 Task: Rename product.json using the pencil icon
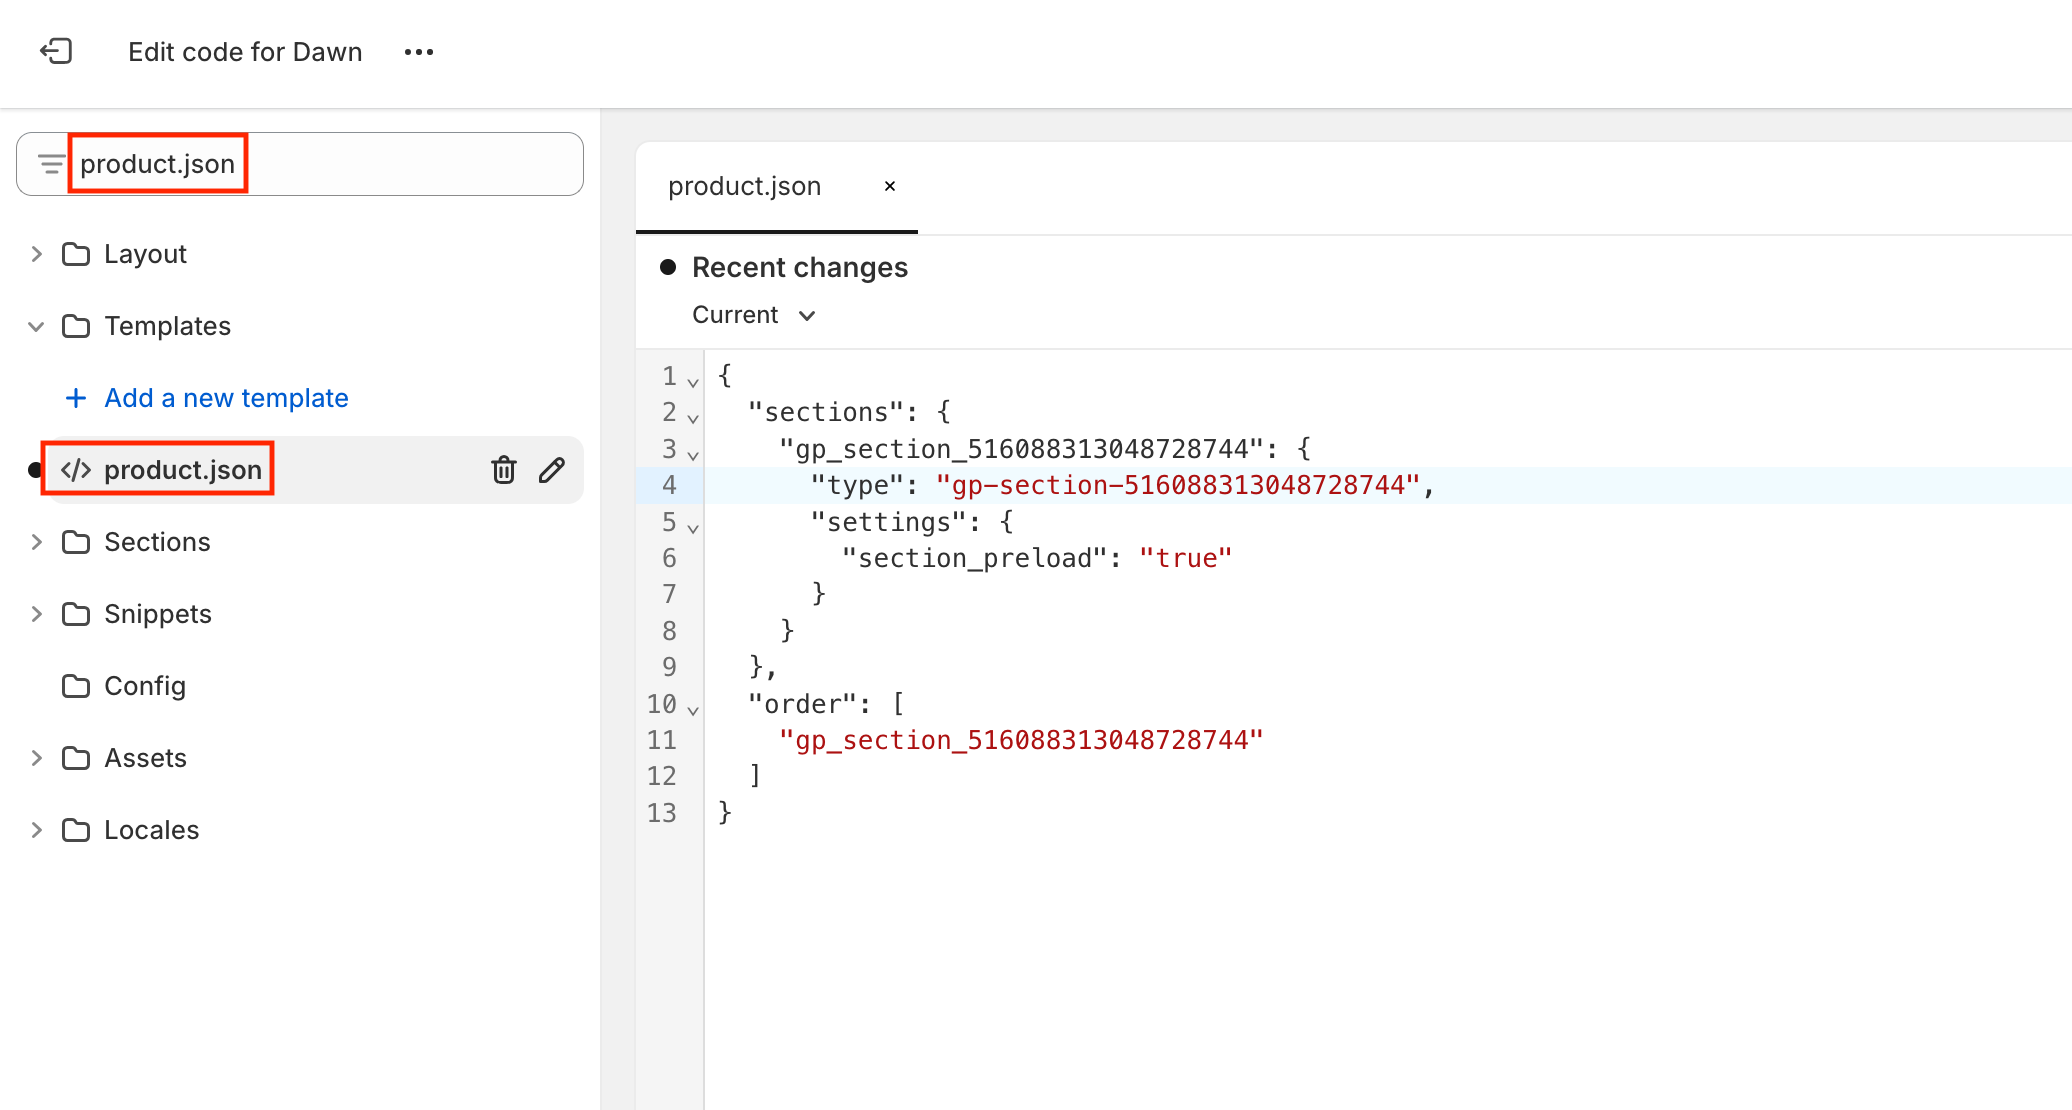551,469
